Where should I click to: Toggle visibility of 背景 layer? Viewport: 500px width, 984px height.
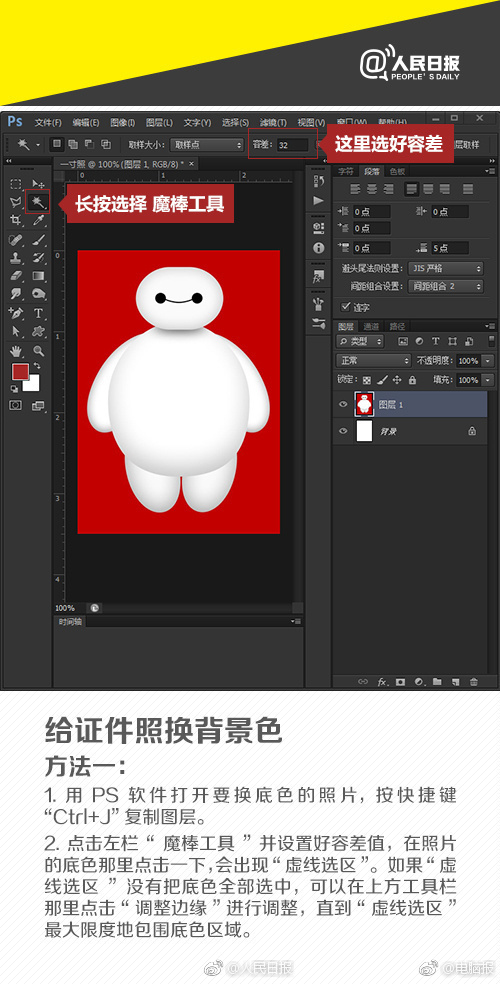tap(343, 431)
